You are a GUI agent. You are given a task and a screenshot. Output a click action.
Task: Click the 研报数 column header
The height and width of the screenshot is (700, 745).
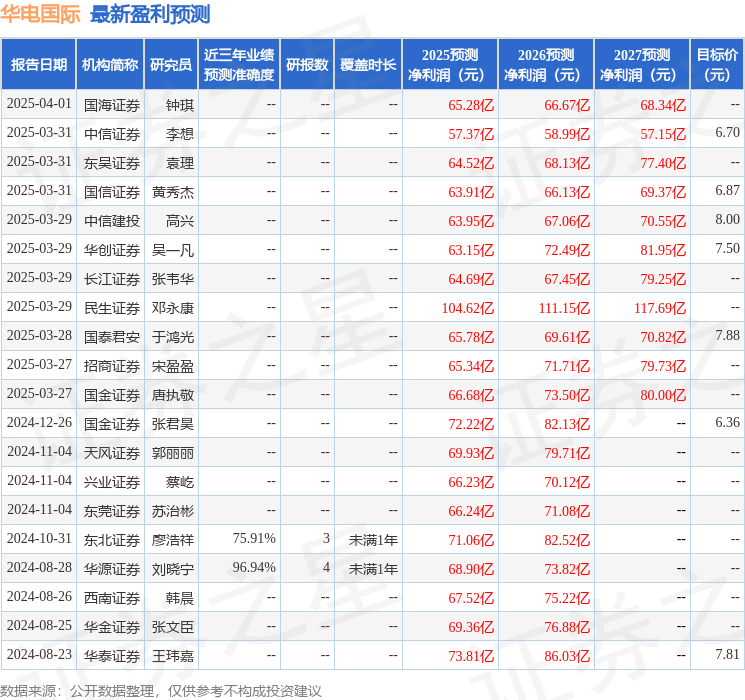point(307,65)
